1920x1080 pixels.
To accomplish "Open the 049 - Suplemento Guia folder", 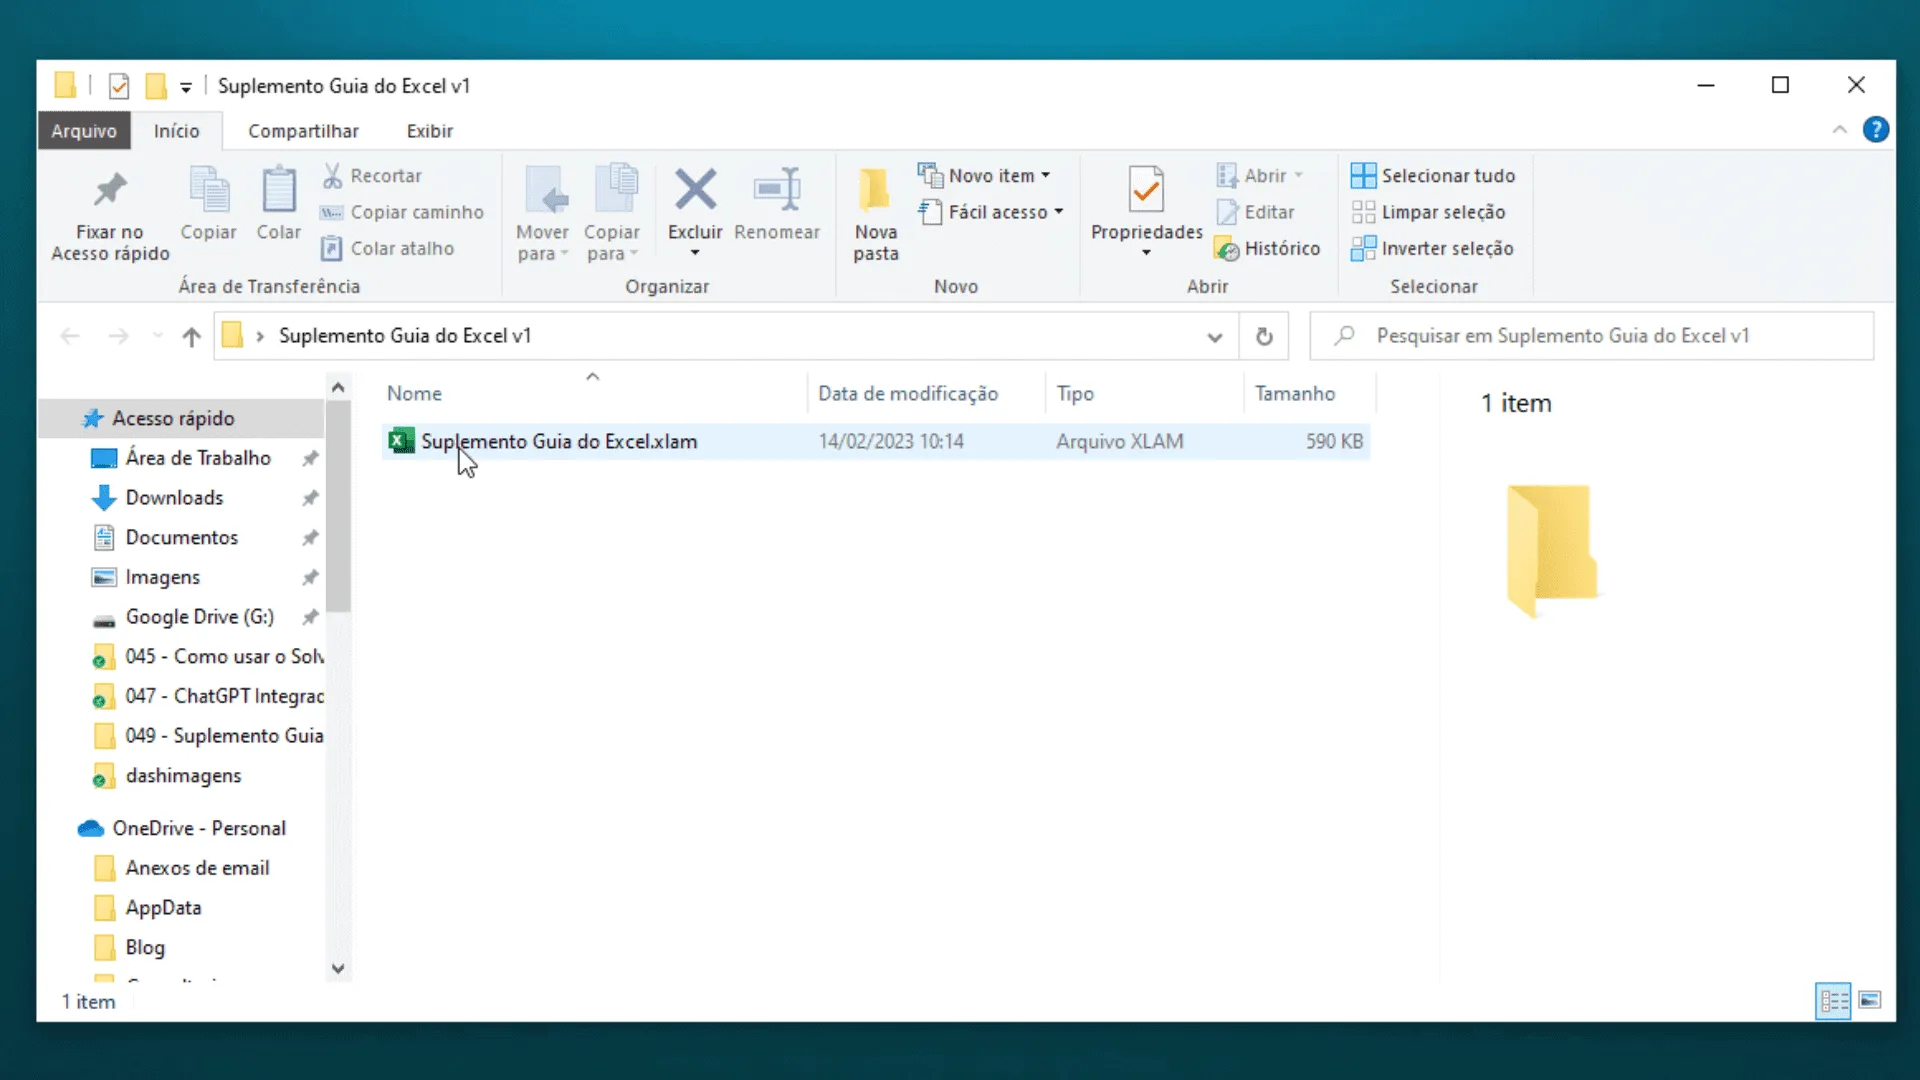I will pos(208,736).
